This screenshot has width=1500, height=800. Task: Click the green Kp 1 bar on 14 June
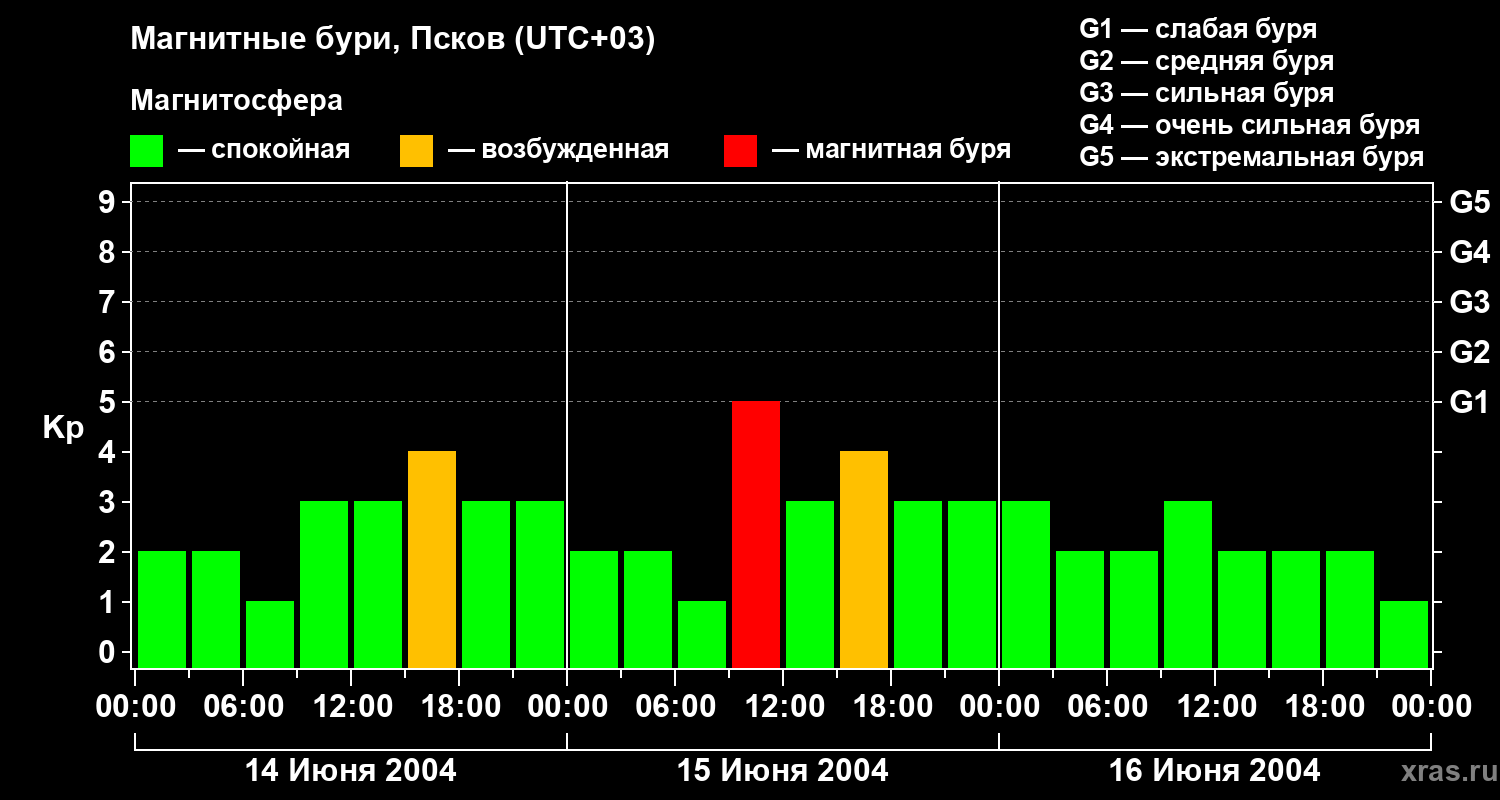click(x=270, y=634)
